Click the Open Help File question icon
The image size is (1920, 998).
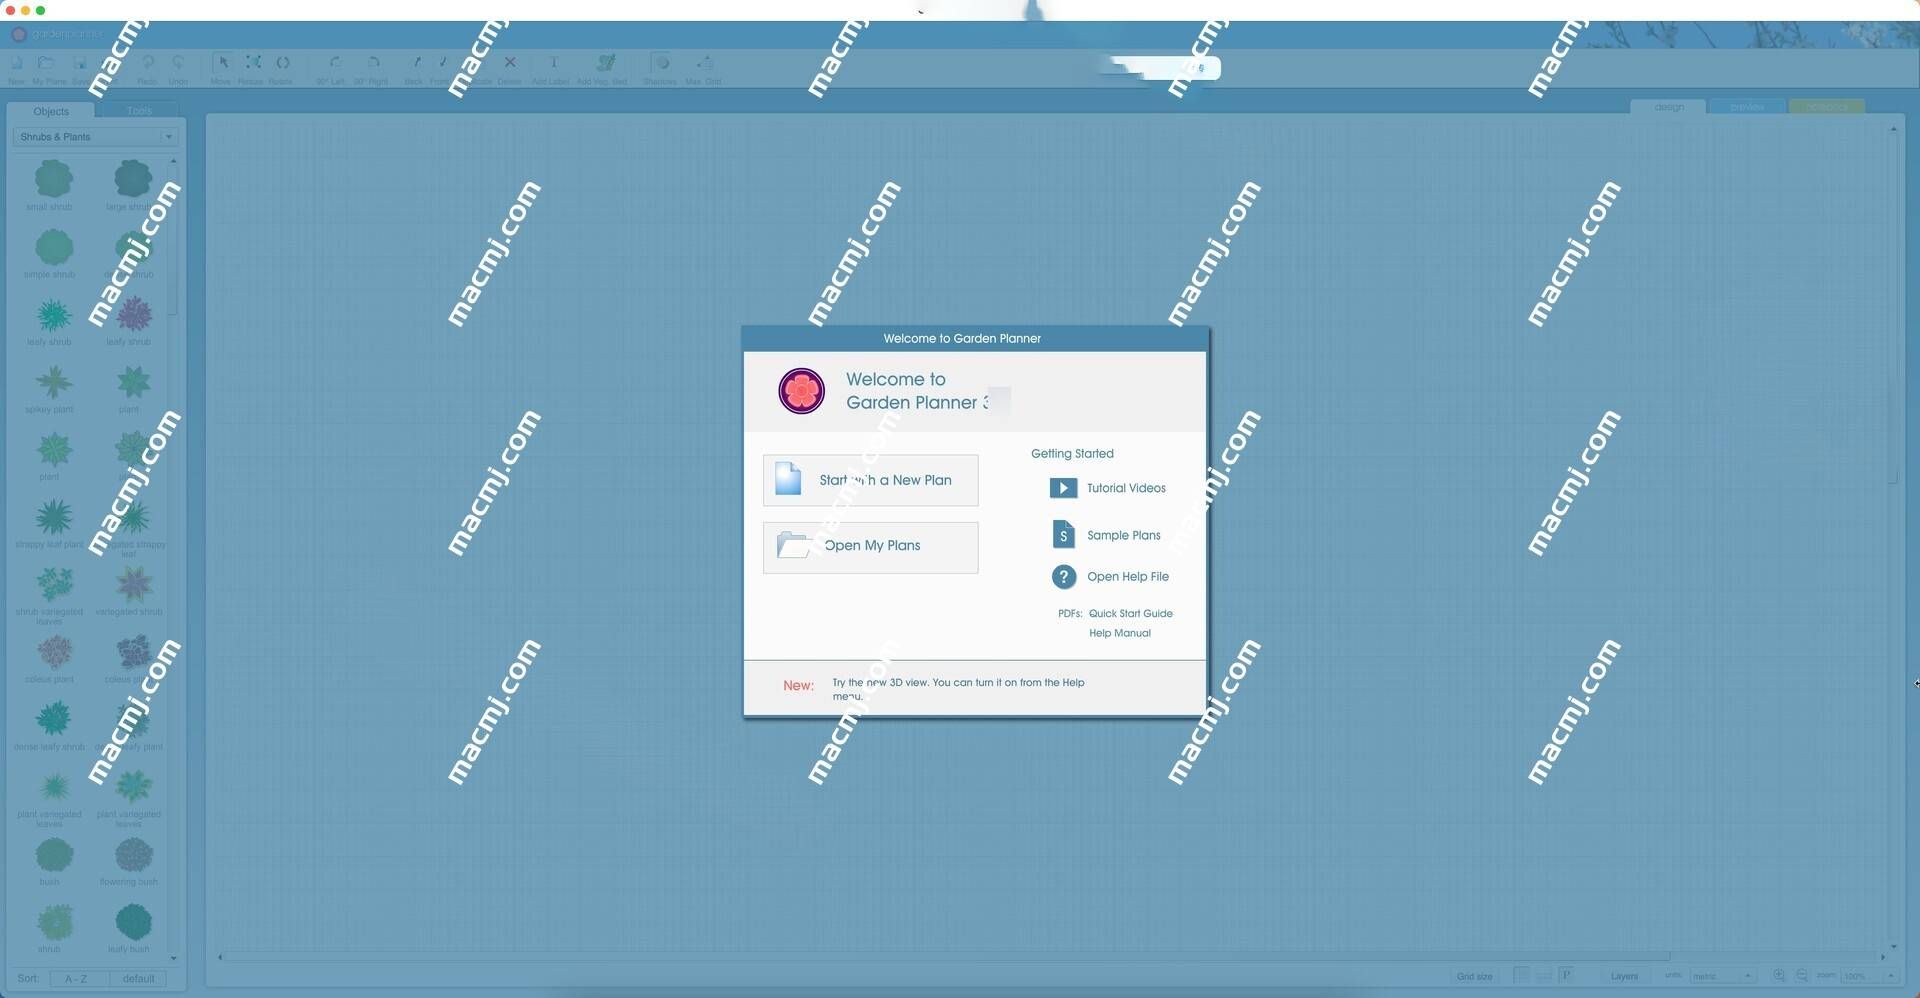[x=1064, y=577]
